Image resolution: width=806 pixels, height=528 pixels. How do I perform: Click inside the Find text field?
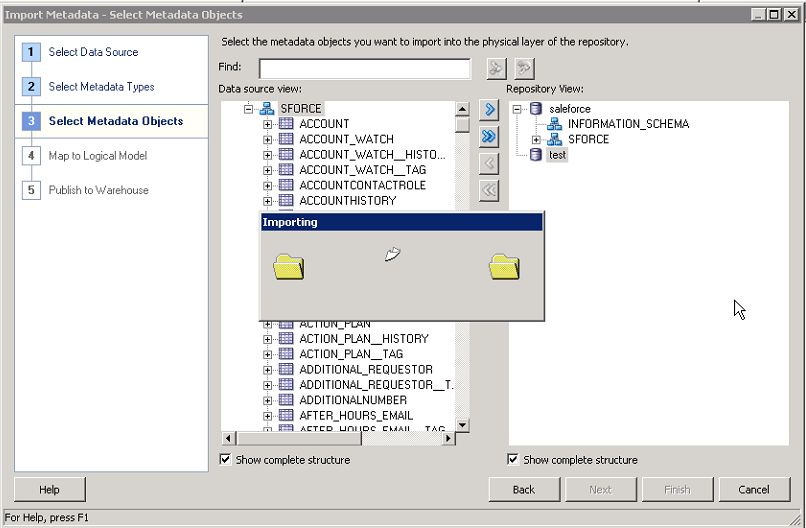tap(364, 68)
